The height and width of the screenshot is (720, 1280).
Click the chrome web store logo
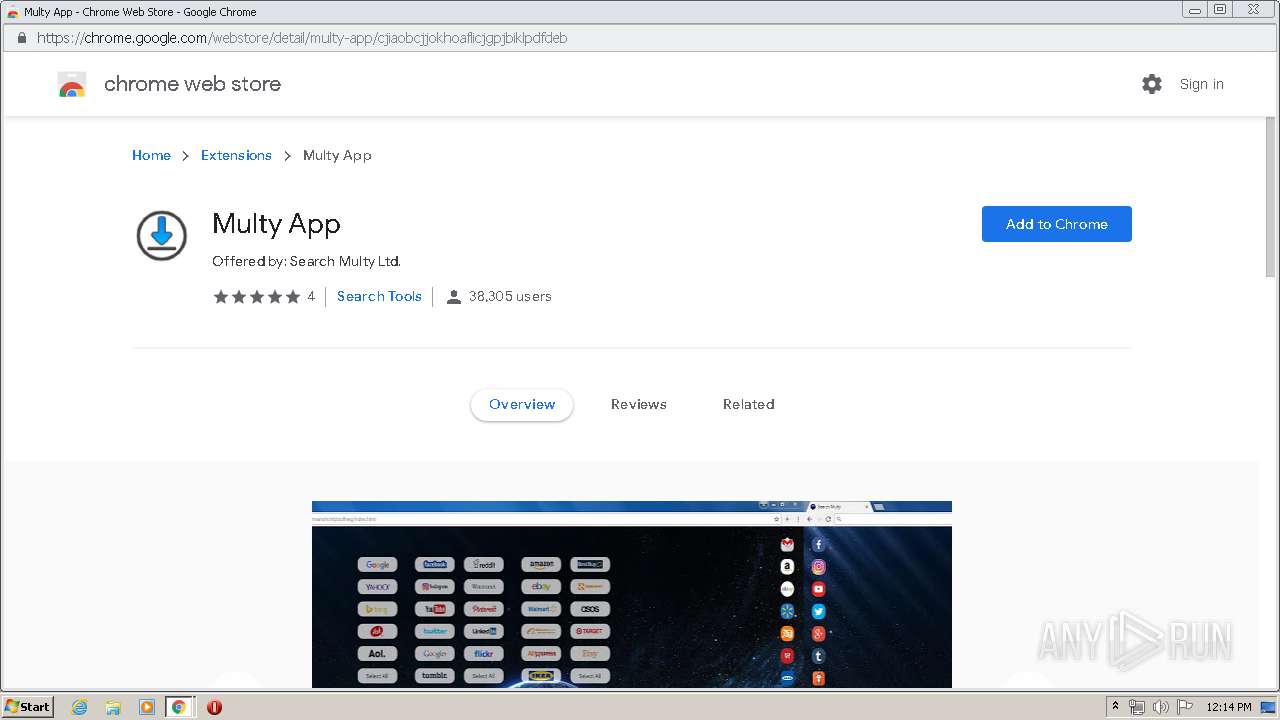click(72, 84)
